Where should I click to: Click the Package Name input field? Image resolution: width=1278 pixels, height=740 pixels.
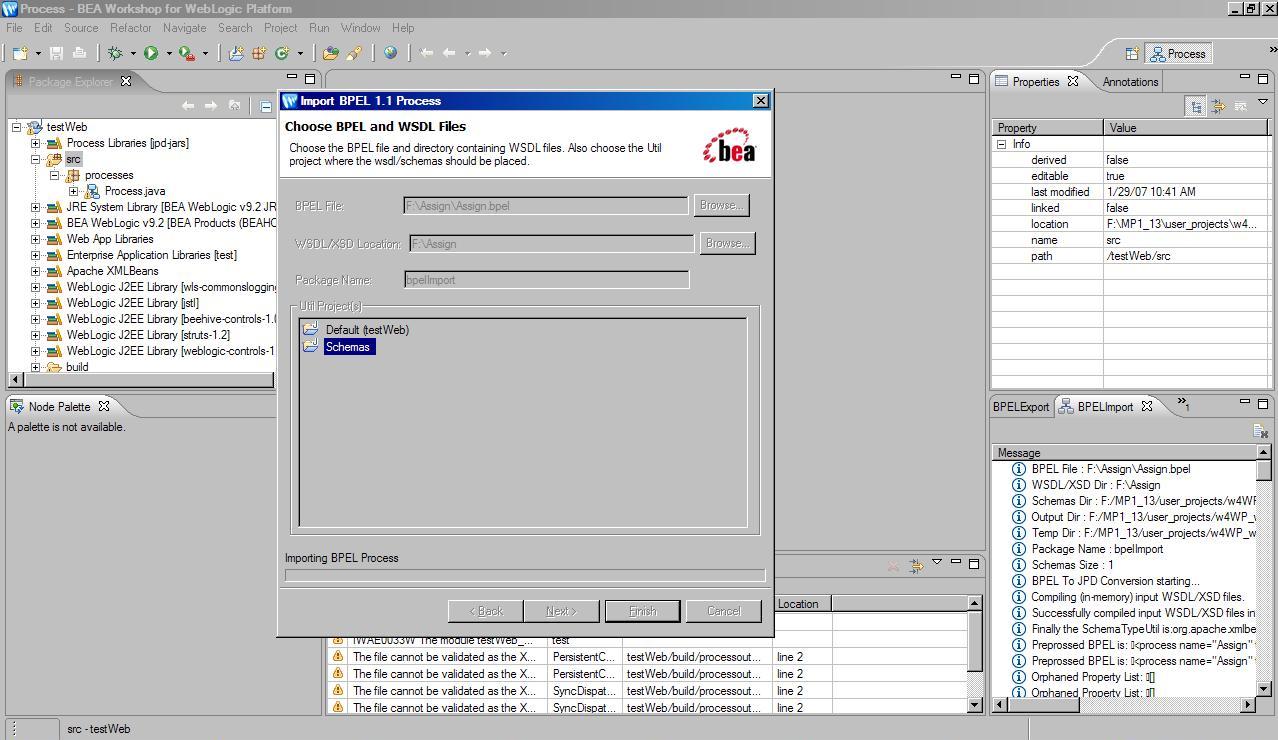point(546,280)
